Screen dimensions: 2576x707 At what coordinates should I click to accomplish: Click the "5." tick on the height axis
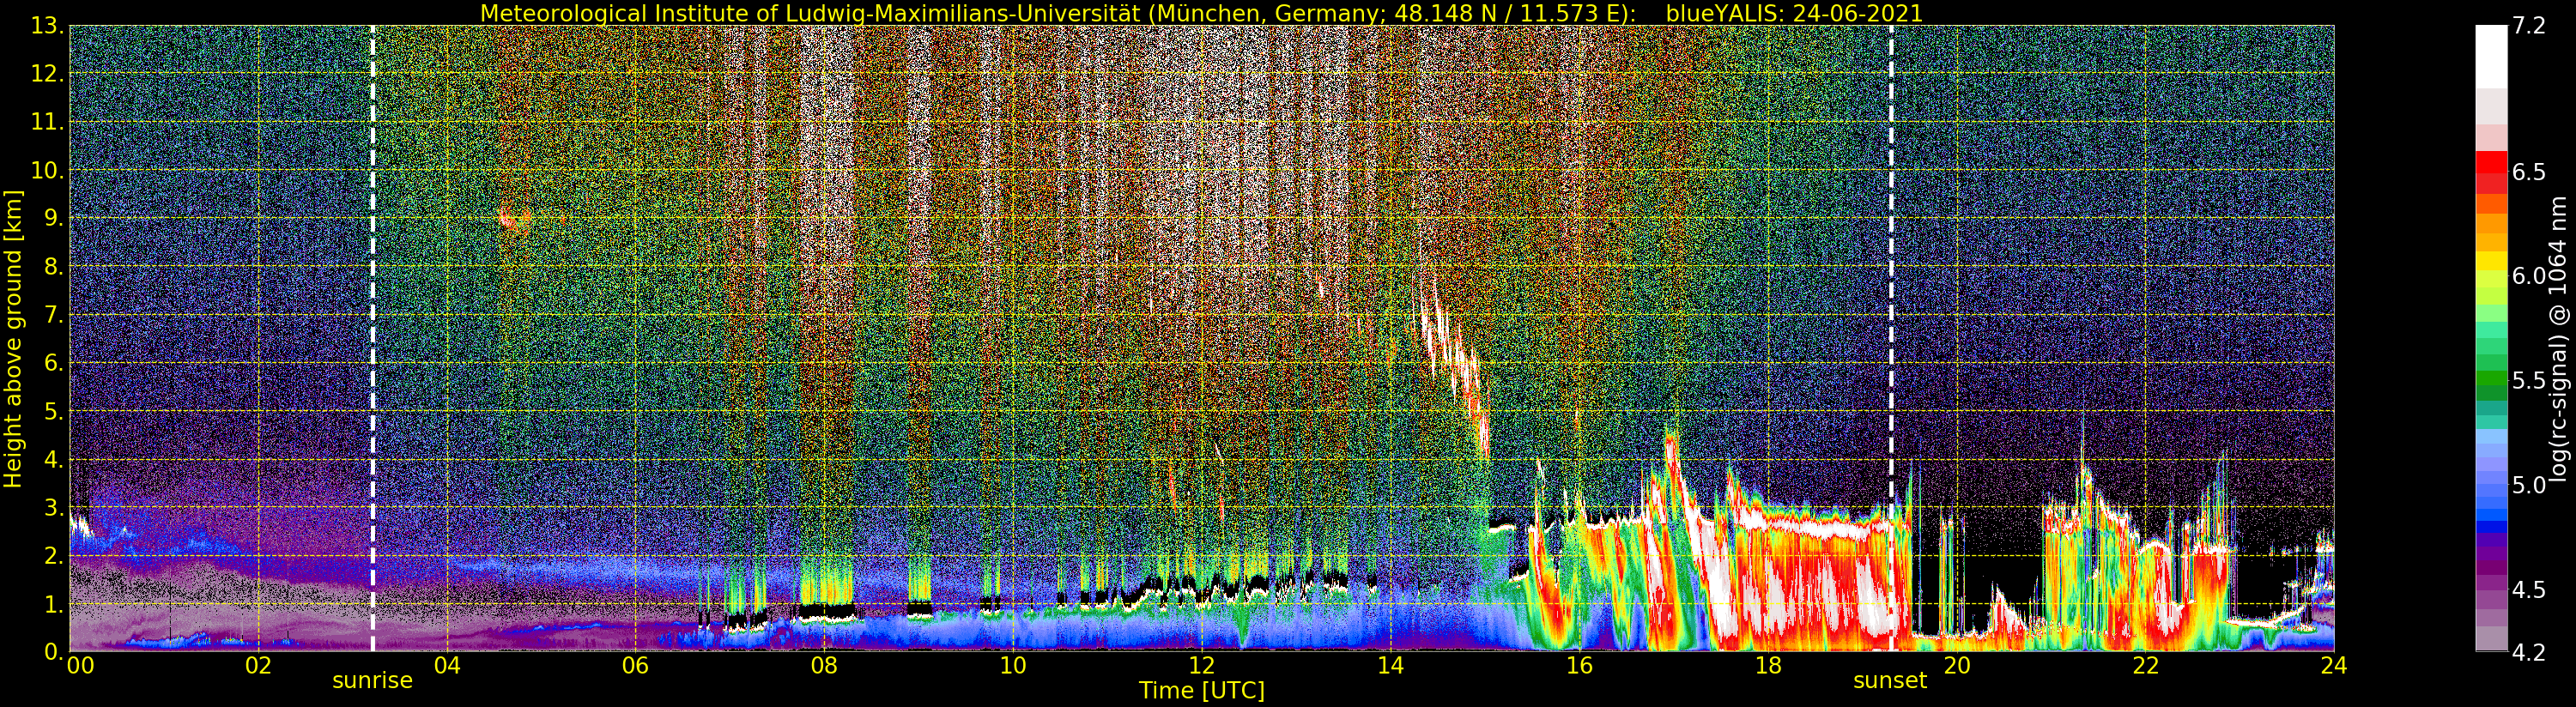(53, 411)
